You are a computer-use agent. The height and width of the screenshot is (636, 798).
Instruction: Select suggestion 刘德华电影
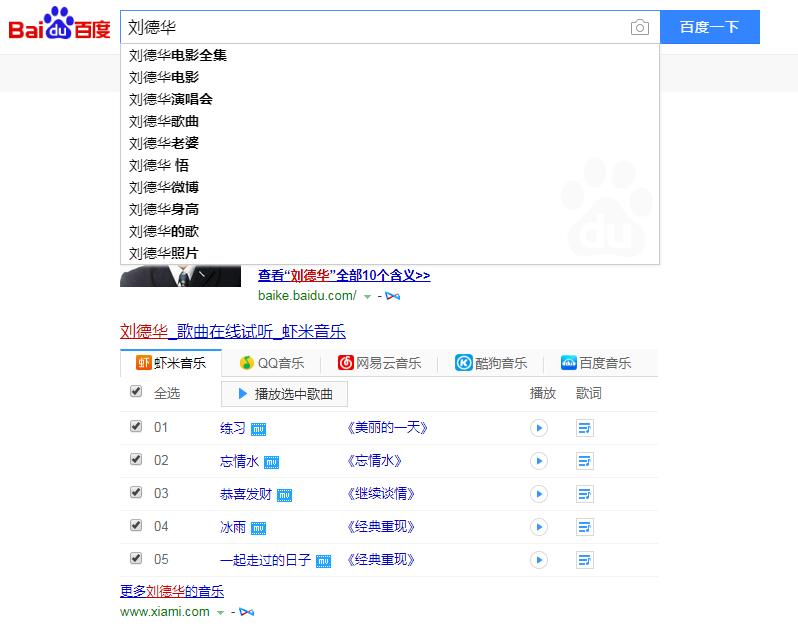pyautogui.click(x=390, y=77)
